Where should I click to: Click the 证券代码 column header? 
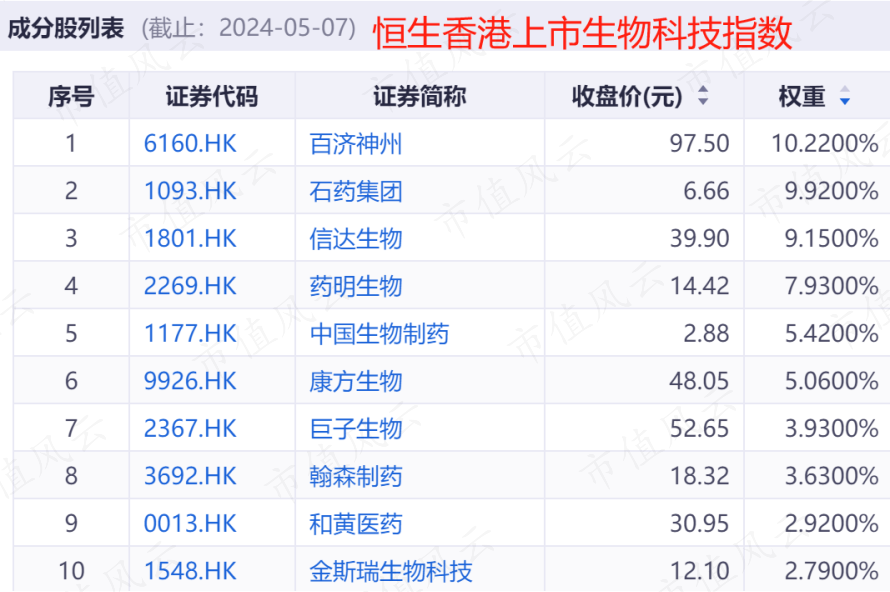pos(212,96)
